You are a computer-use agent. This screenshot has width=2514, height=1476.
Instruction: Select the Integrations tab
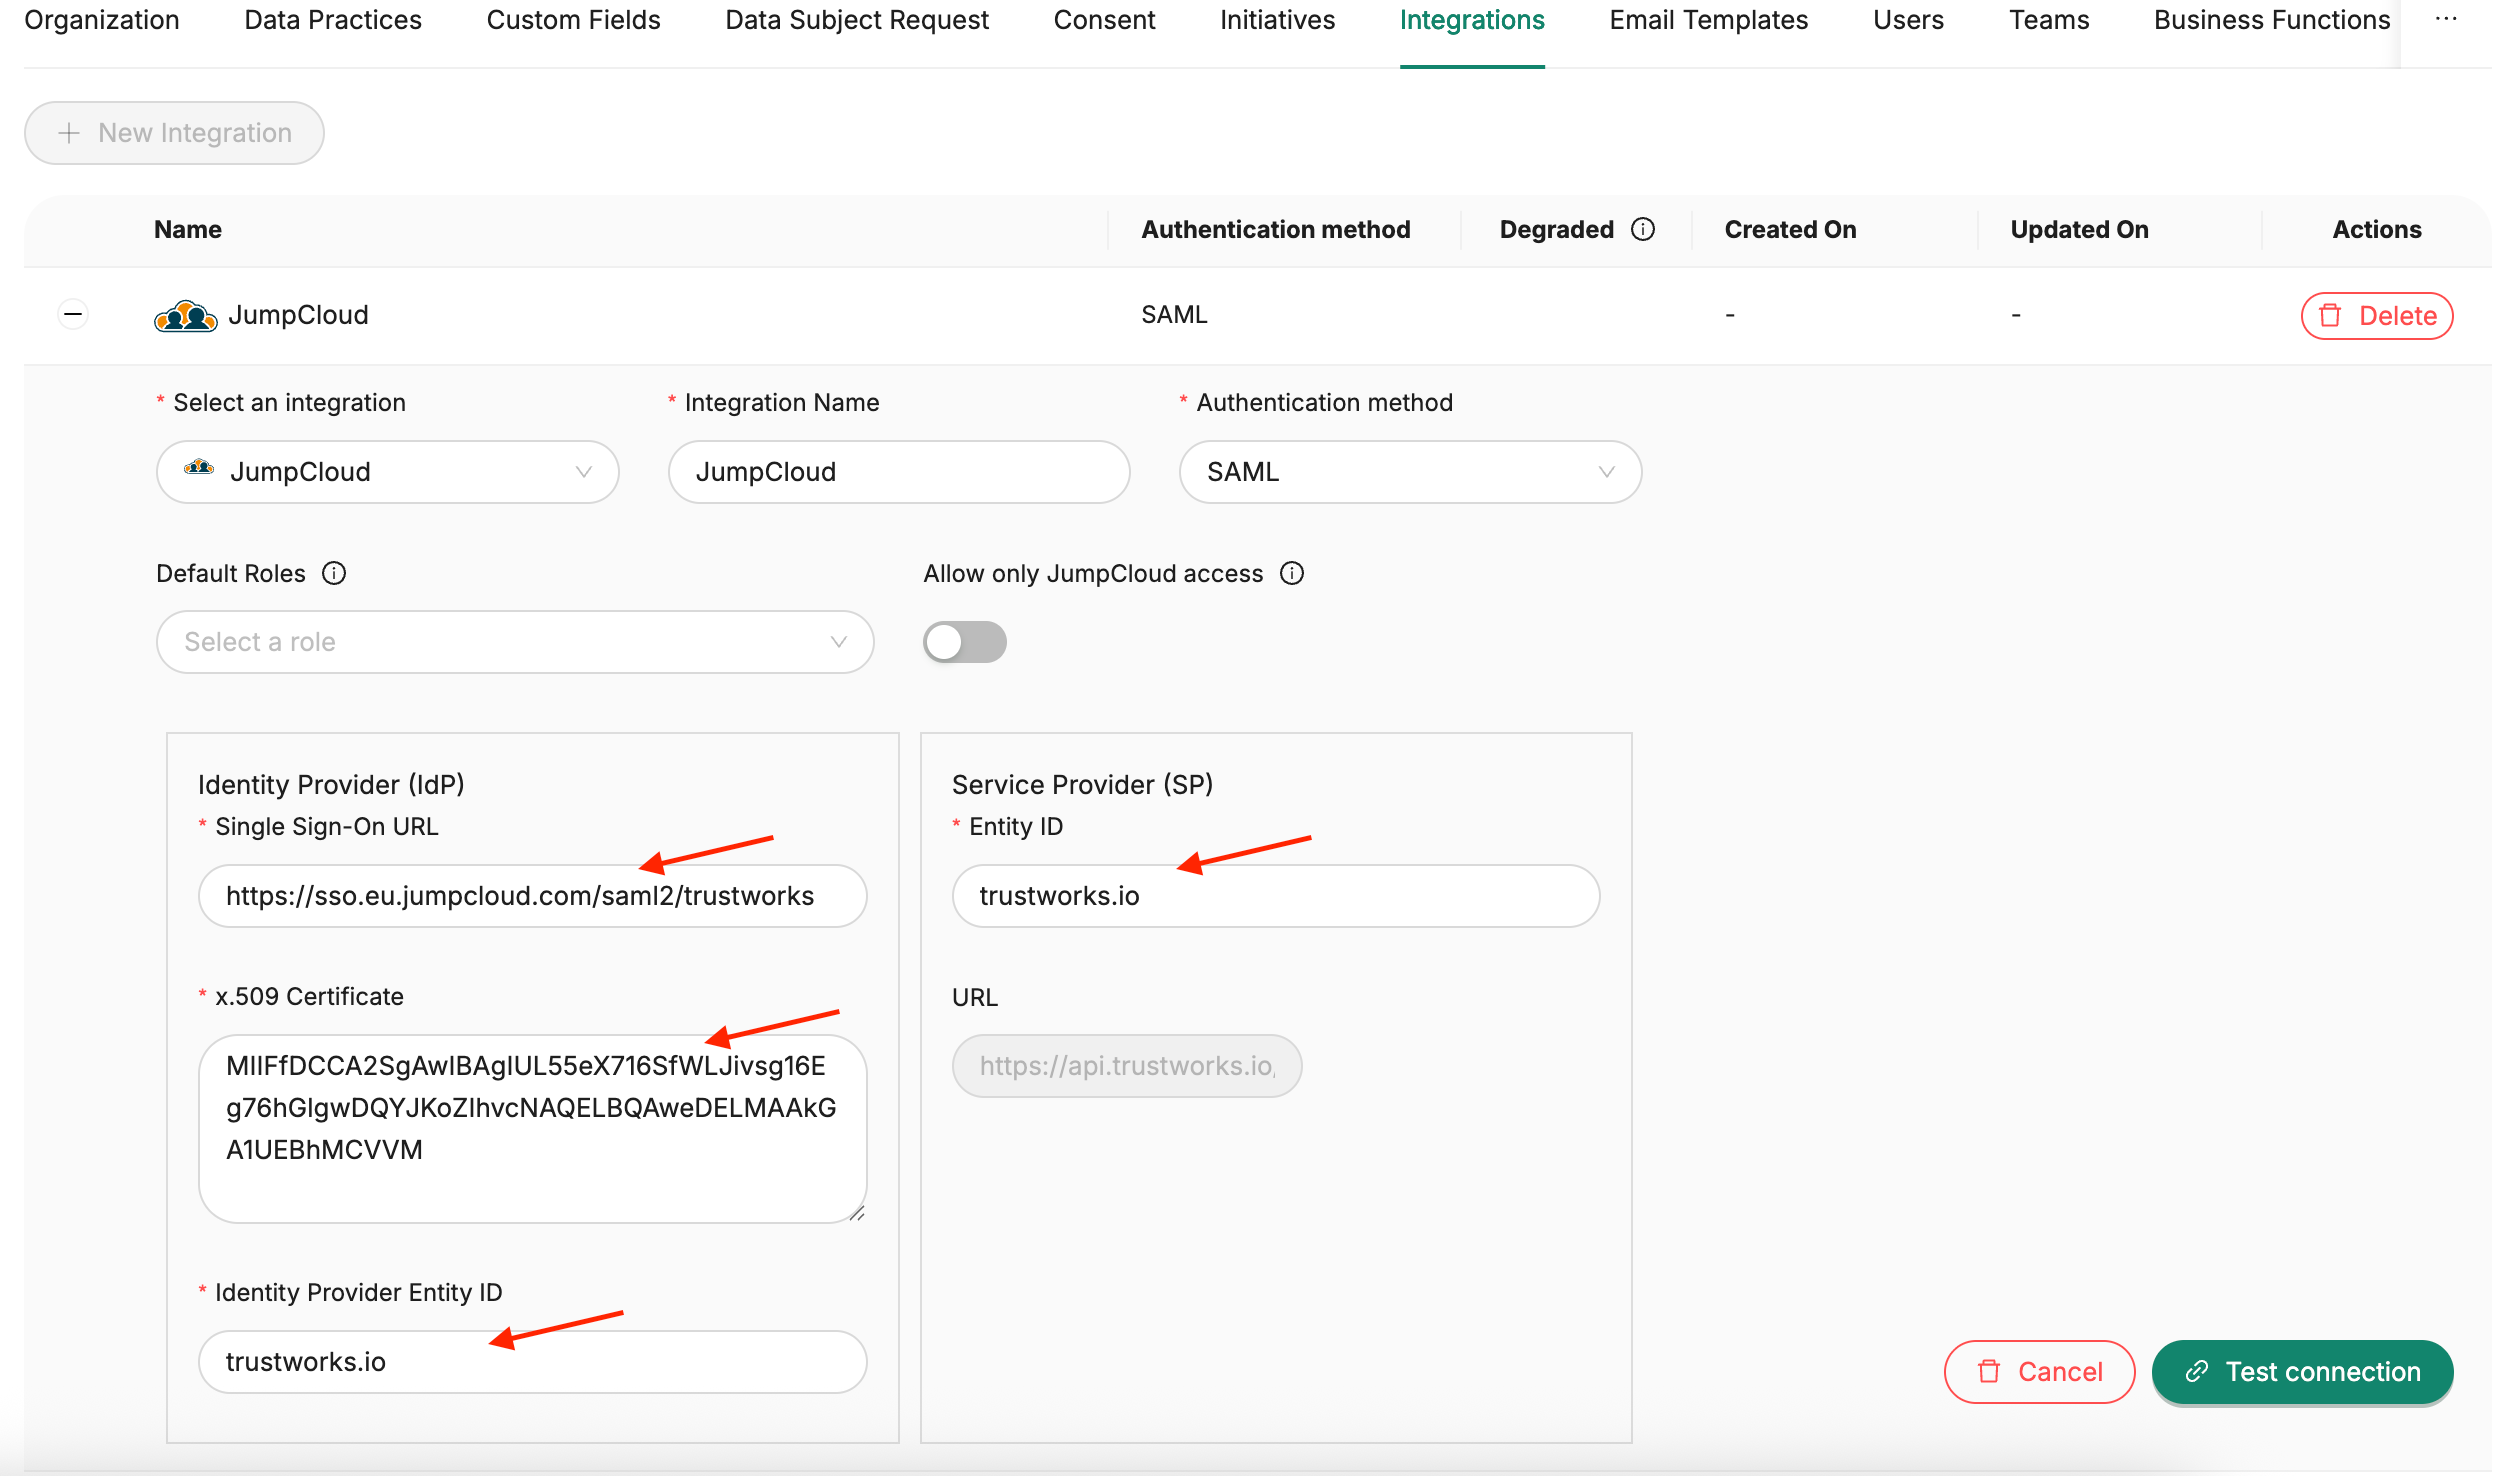click(1472, 20)
